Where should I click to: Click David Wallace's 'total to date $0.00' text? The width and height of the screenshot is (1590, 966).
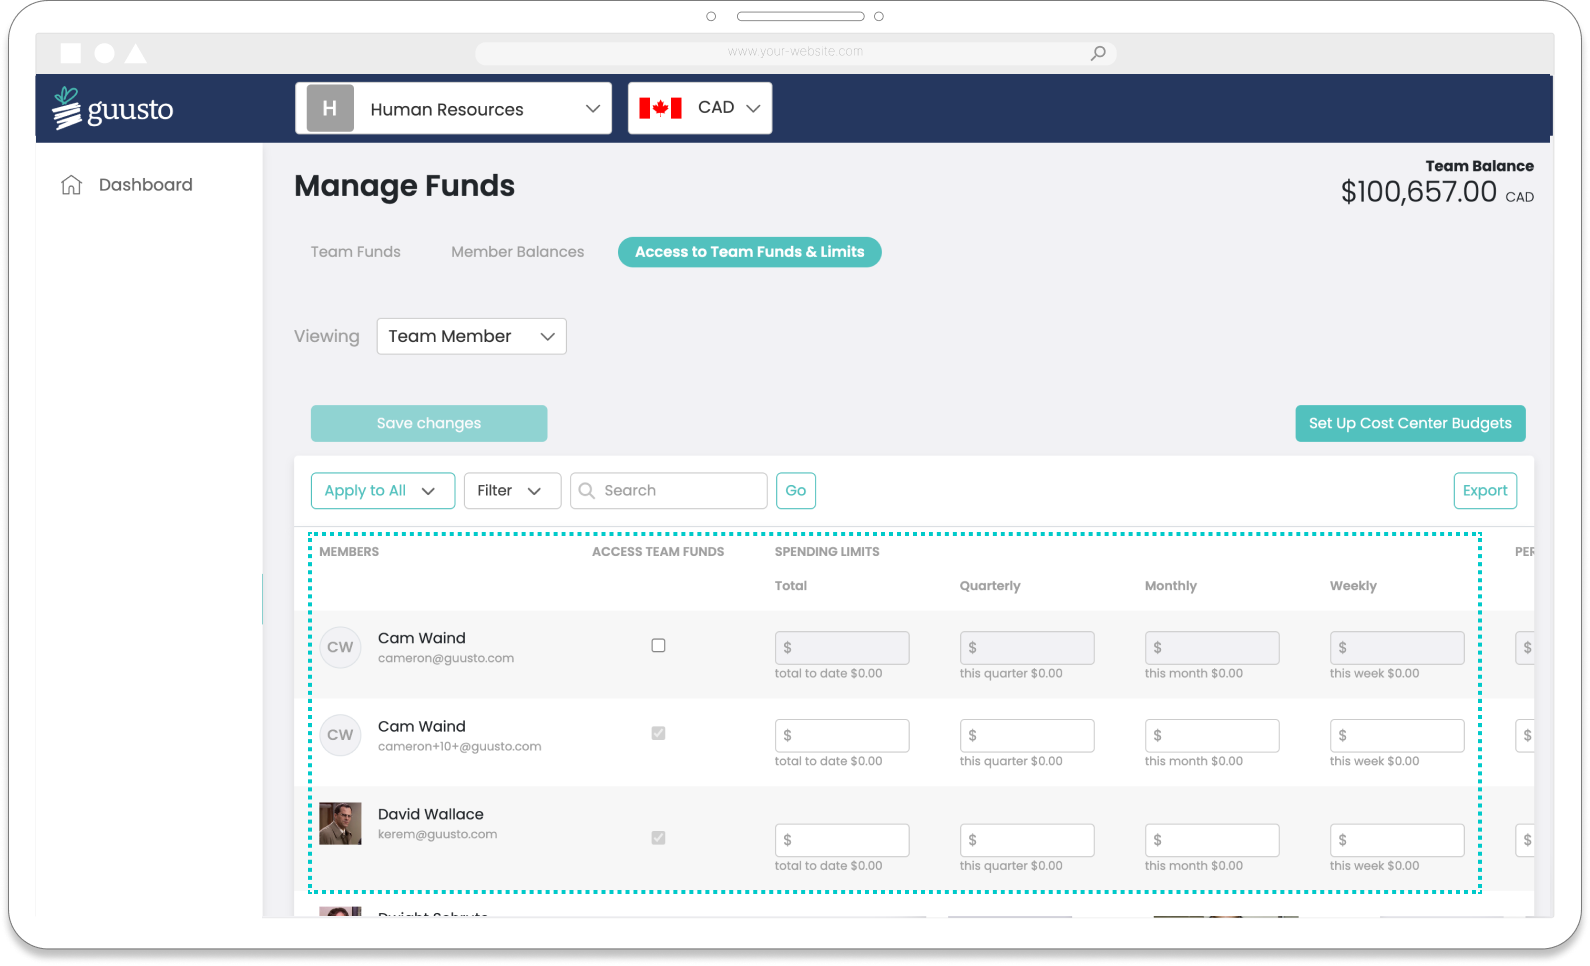pos(829,866)
